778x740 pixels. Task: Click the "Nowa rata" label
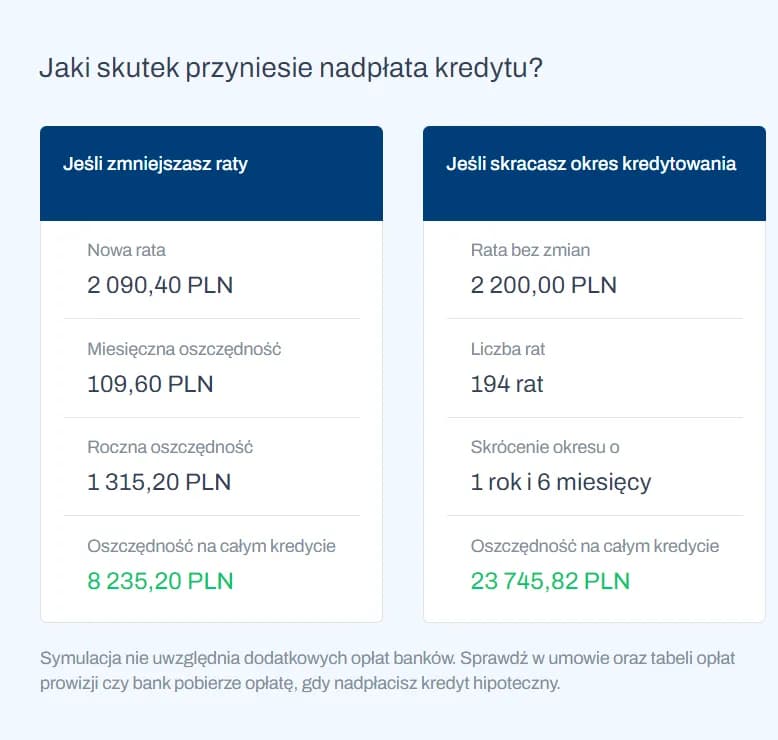(126, 250)
